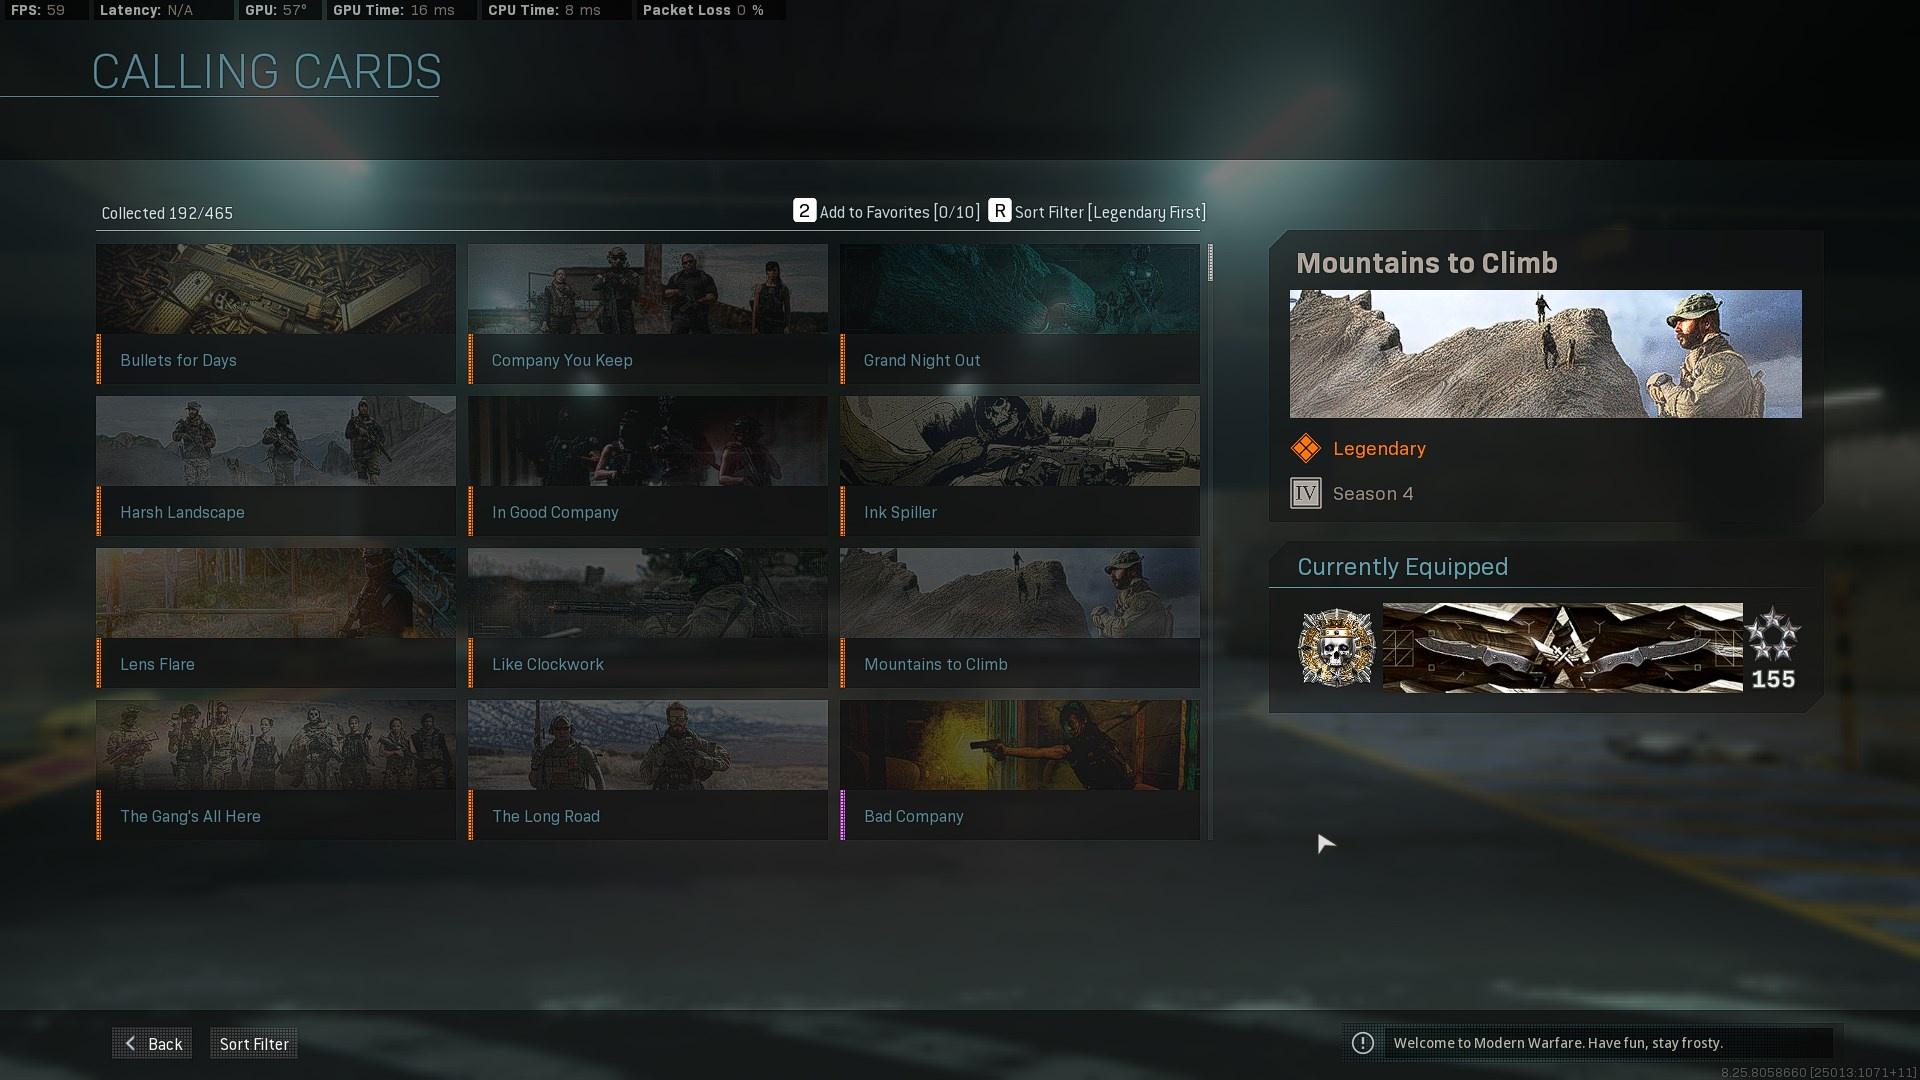Image resolution: width=1920 pixels, height=1080 pixels.
Task: Click the skull emblem in Currently Equipped
Action: (x=1336, y=648)
